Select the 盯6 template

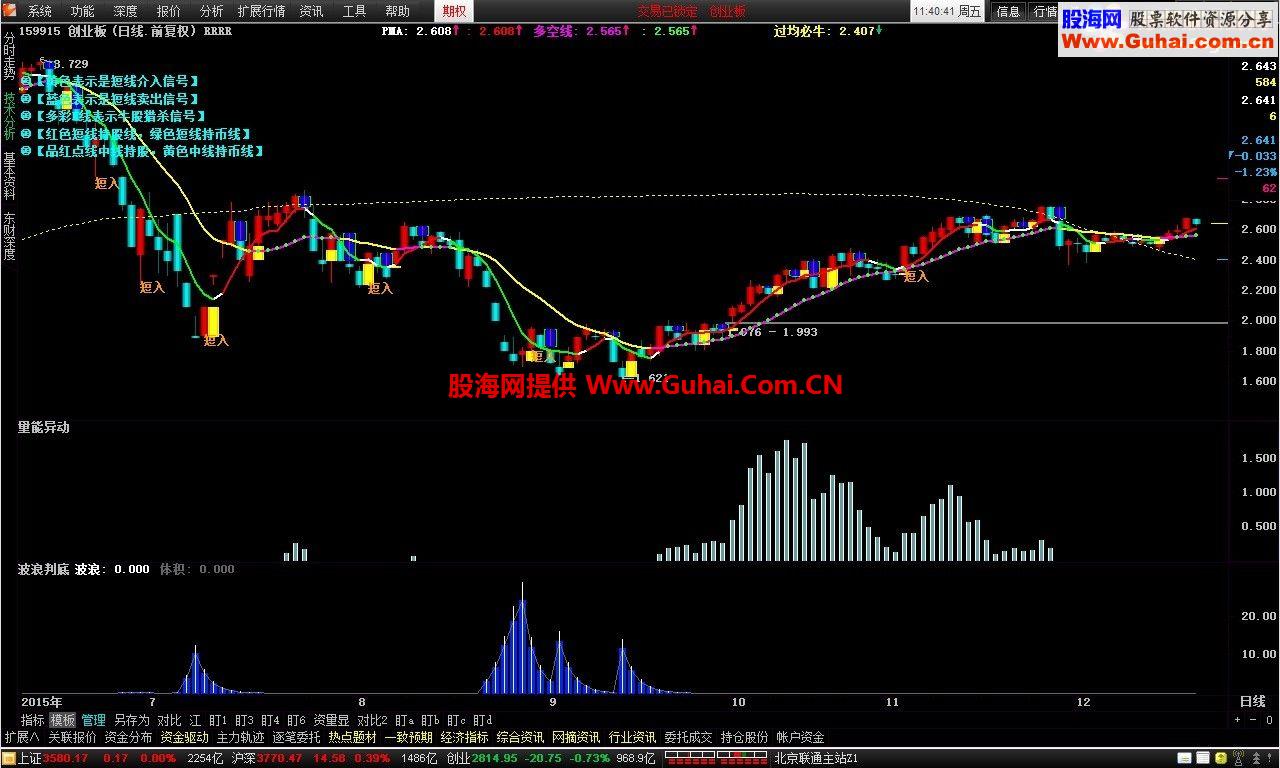[x=296, y=720]
